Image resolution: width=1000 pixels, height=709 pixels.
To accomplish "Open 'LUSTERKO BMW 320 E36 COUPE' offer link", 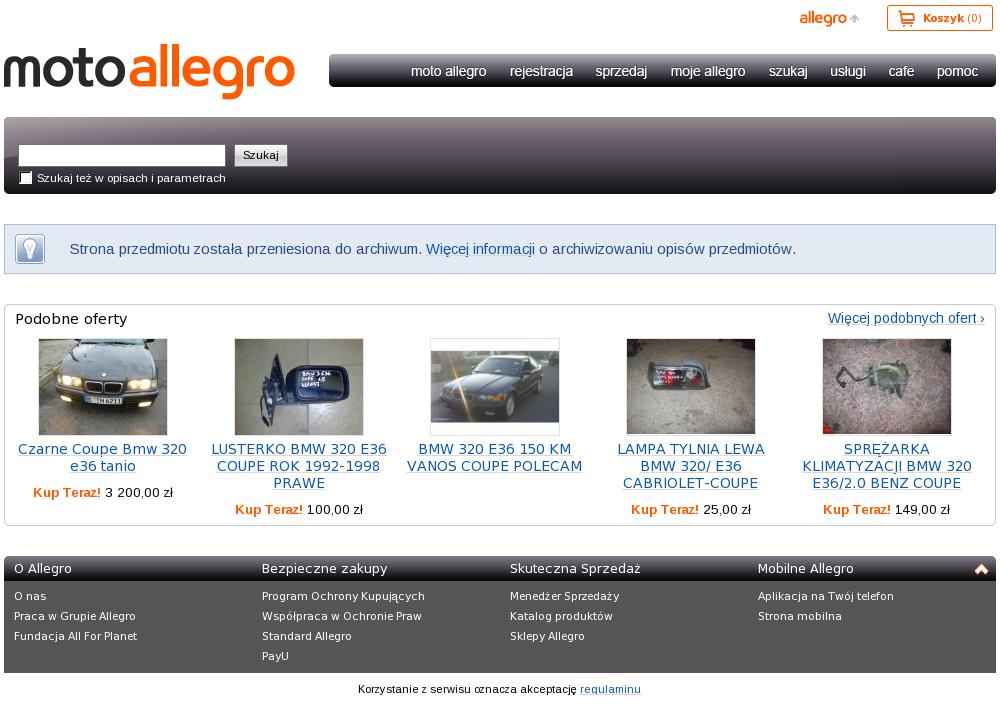I will tap(299, 466).
